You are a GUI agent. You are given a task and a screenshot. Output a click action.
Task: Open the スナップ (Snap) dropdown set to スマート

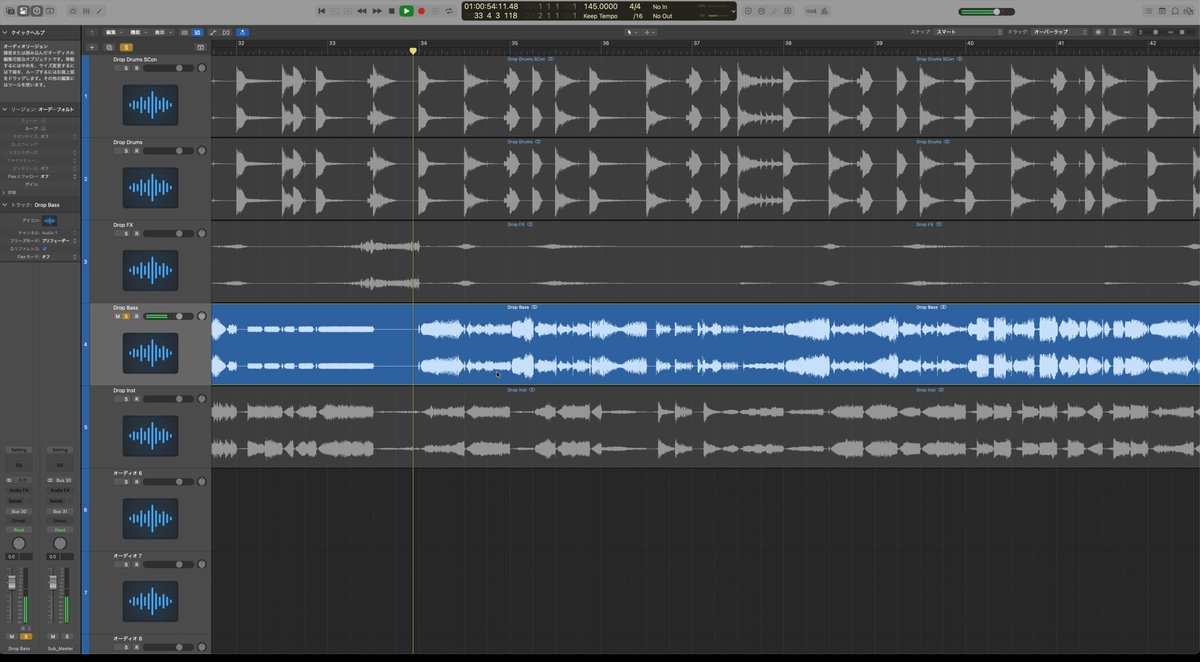point(967,32)
